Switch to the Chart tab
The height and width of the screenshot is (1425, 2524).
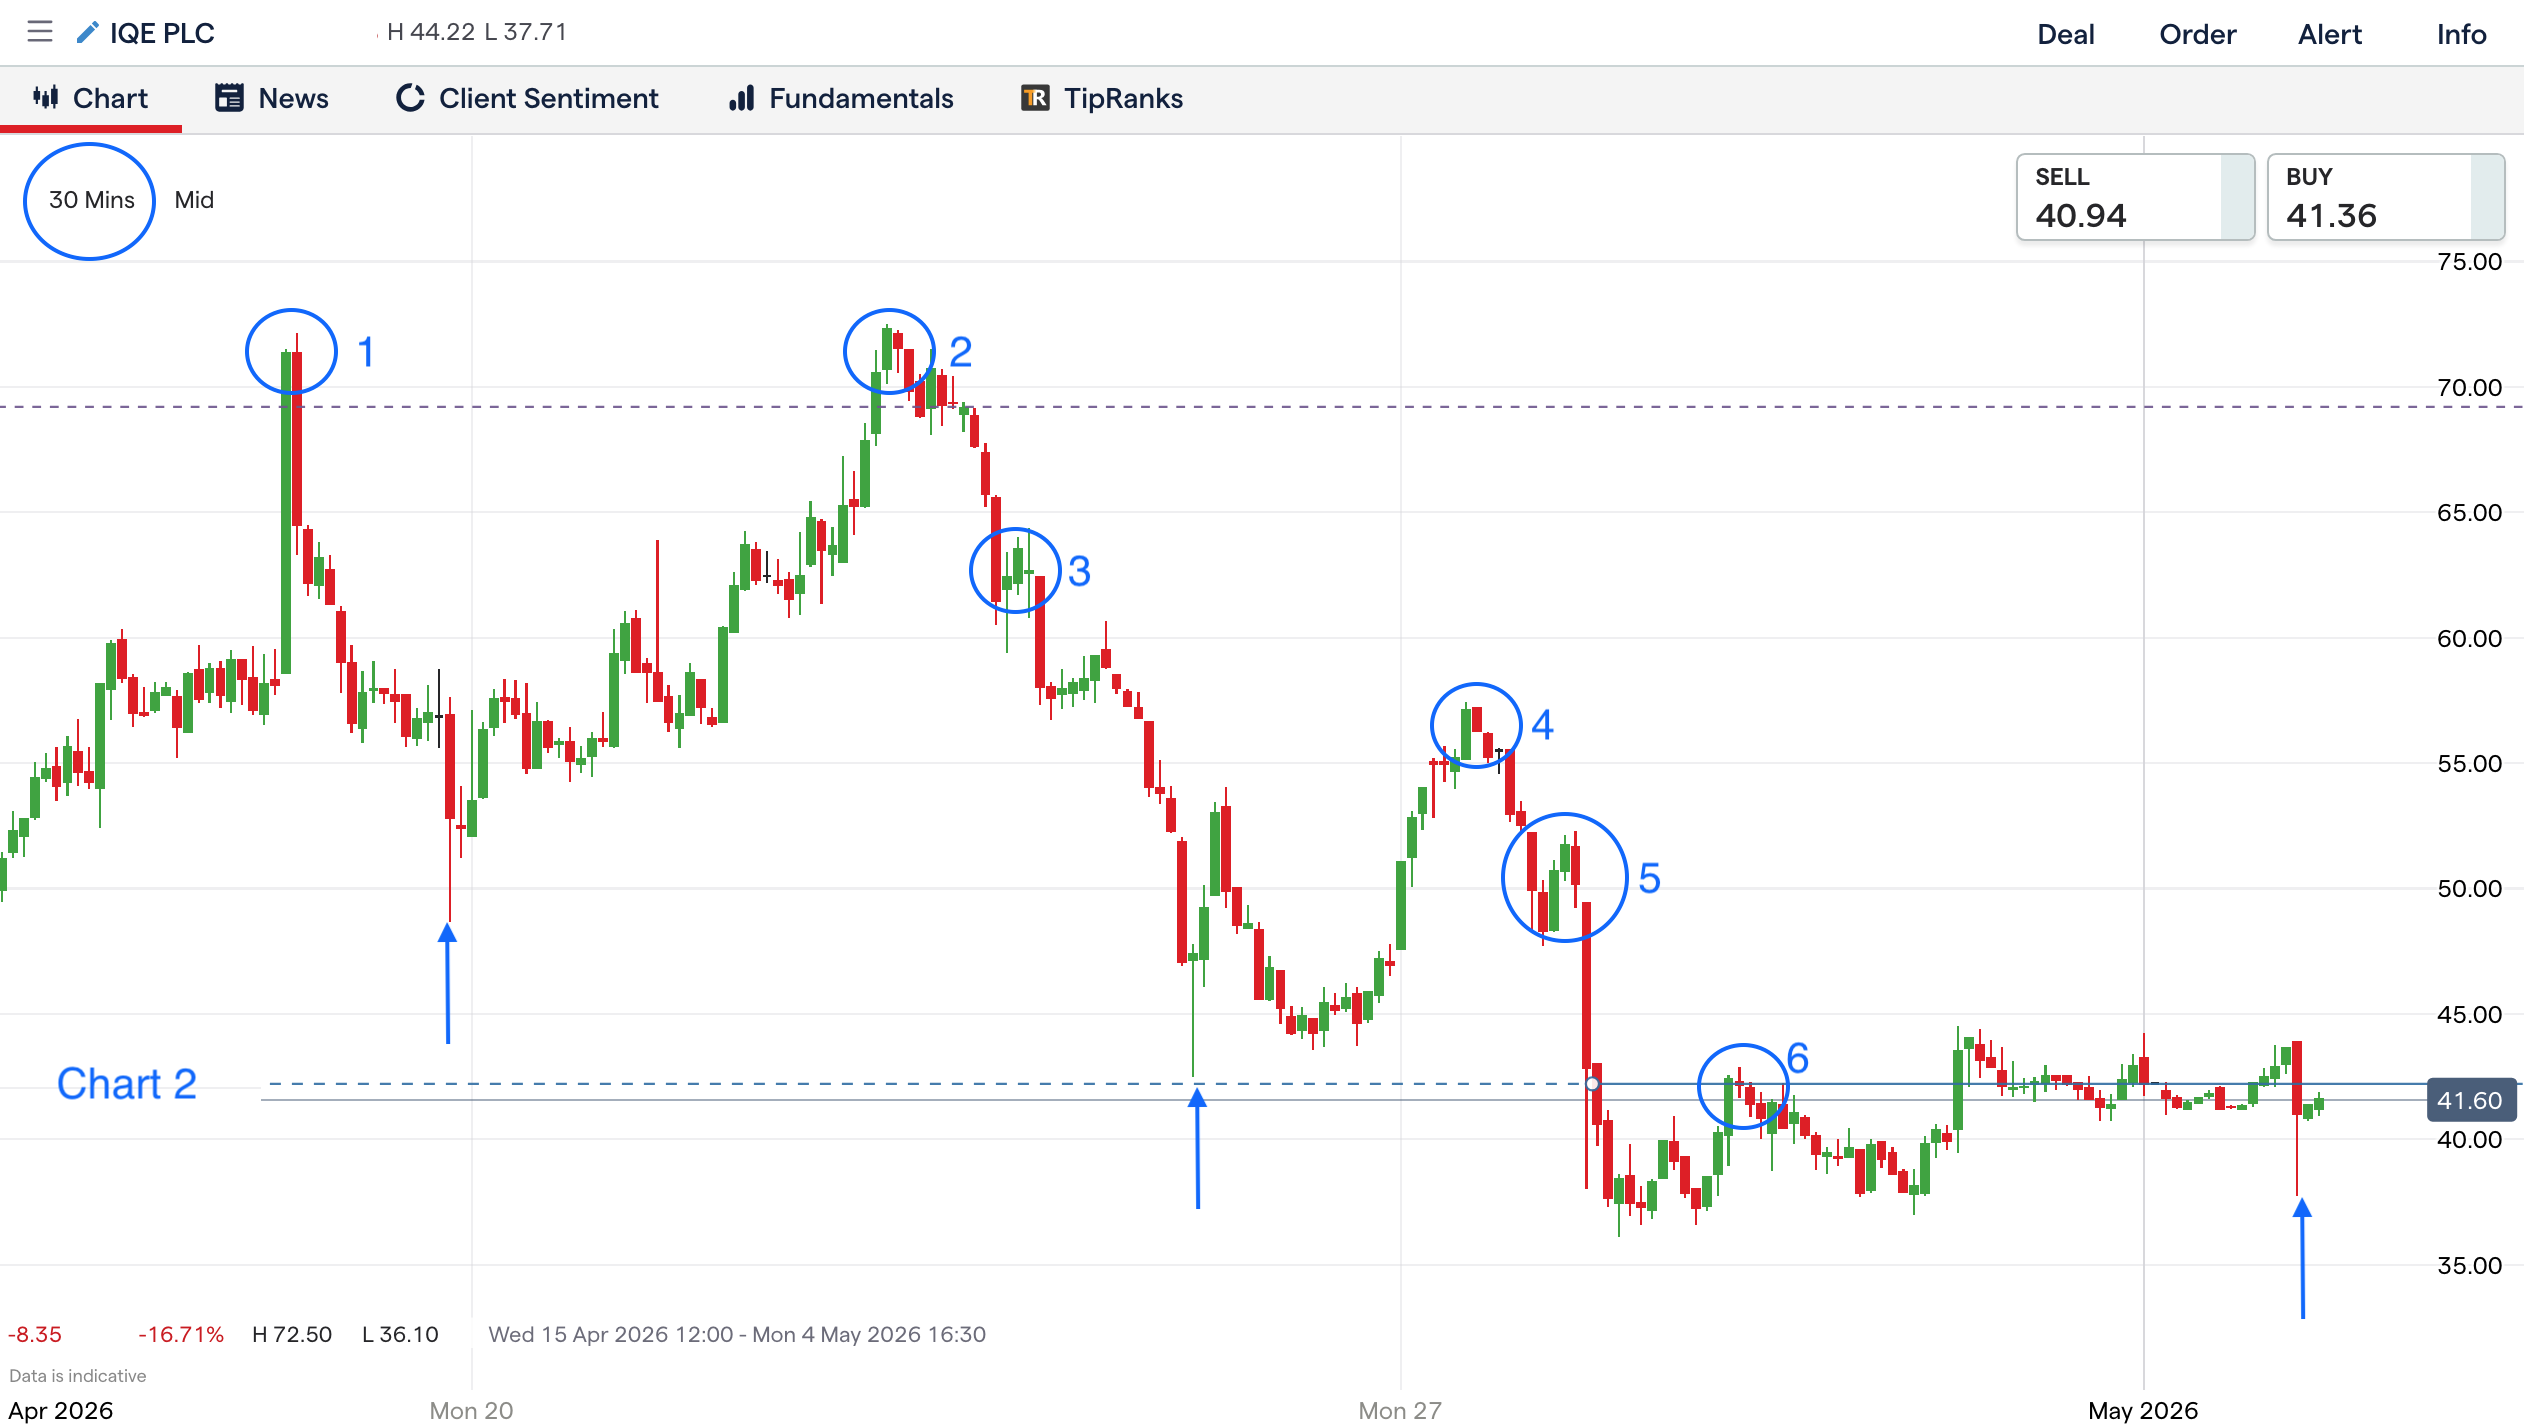click(x=91, y=98)
